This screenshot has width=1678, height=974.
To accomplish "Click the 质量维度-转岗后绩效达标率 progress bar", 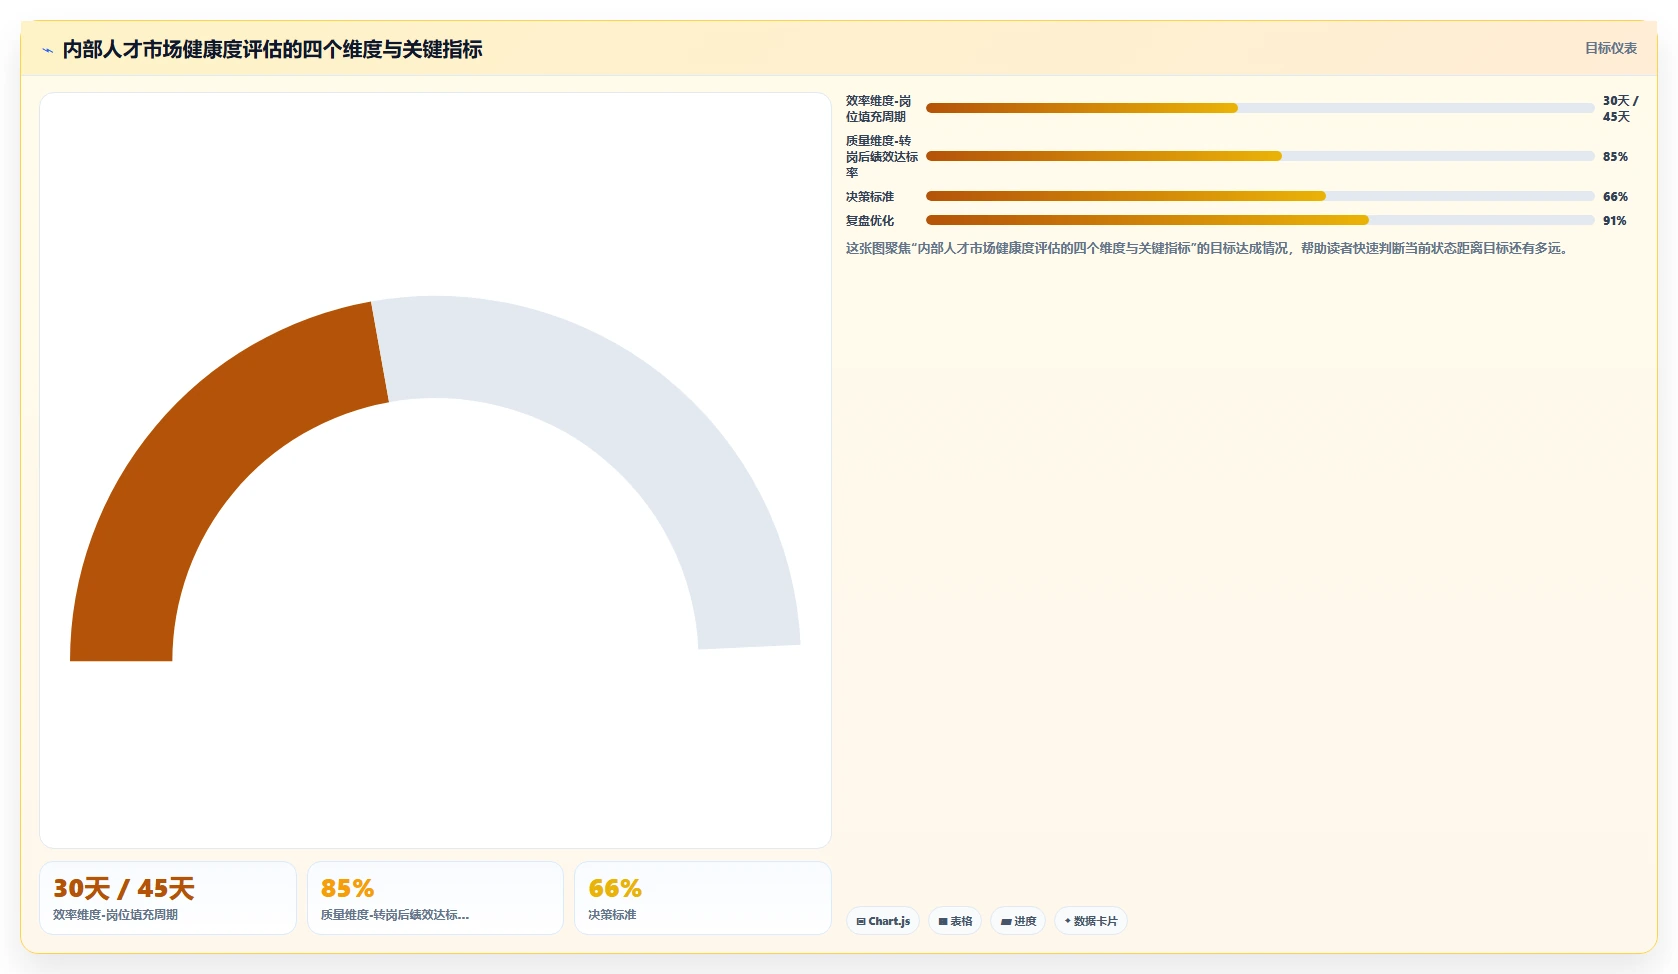I will 1260,156.
